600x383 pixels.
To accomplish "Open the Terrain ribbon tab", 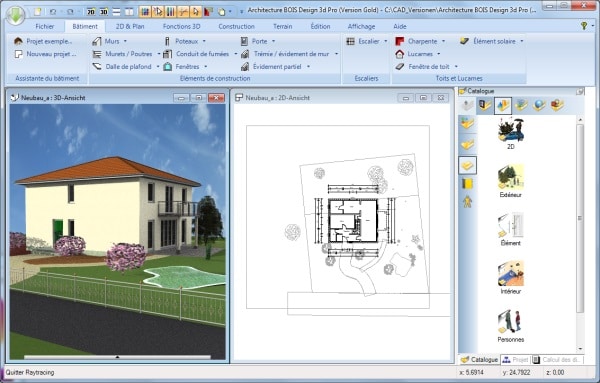I will click(282, 26).
